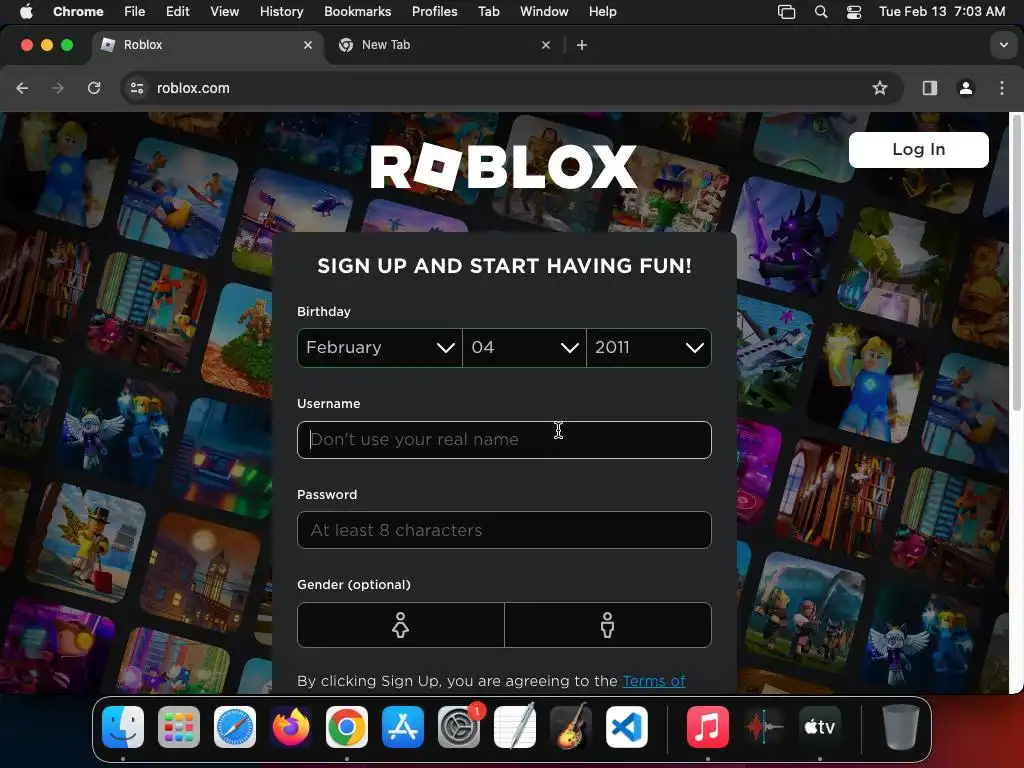Select the female gender icon

pos(400,625)
